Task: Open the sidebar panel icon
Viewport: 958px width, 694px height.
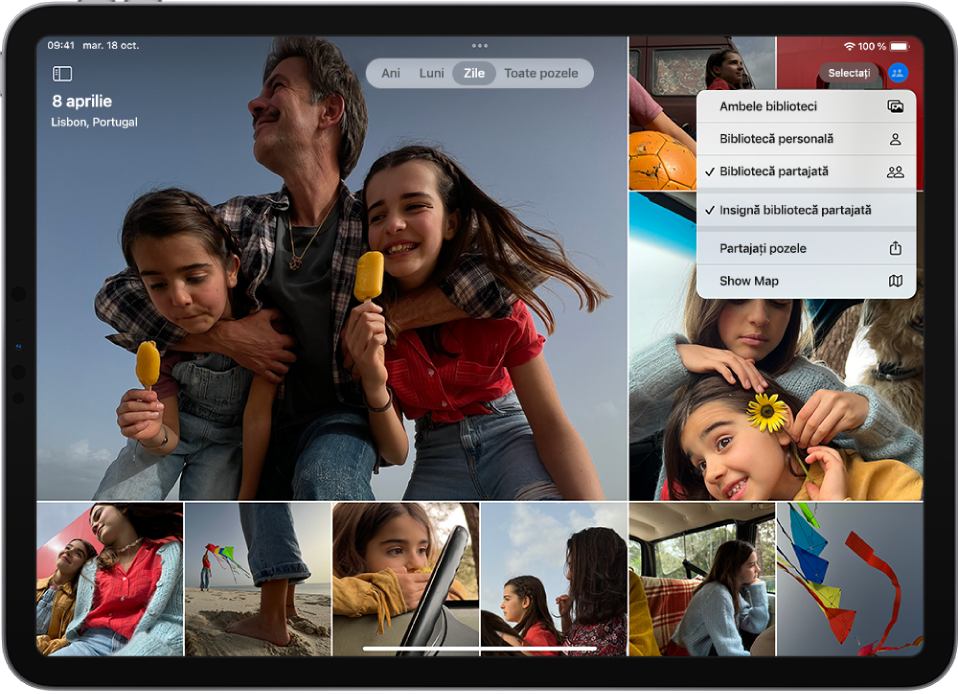Action: point(62,74)
